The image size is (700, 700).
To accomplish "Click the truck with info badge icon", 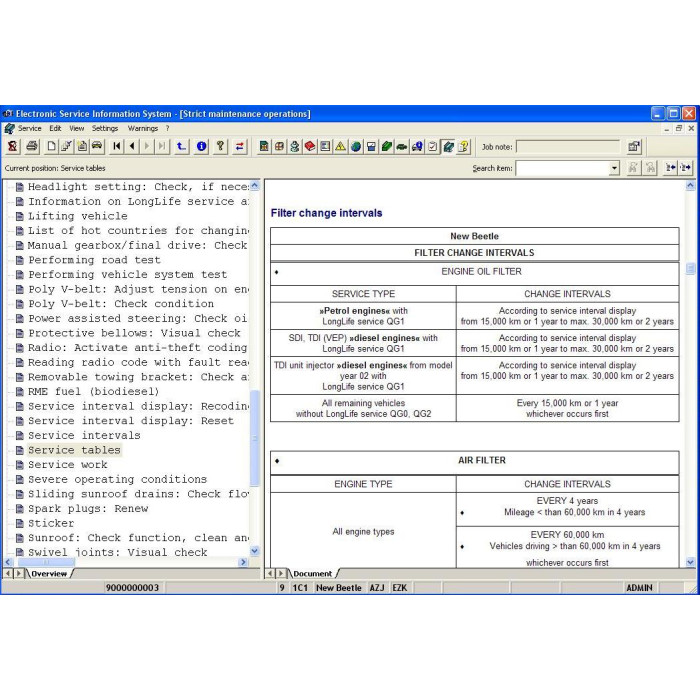I will point(417,146).
